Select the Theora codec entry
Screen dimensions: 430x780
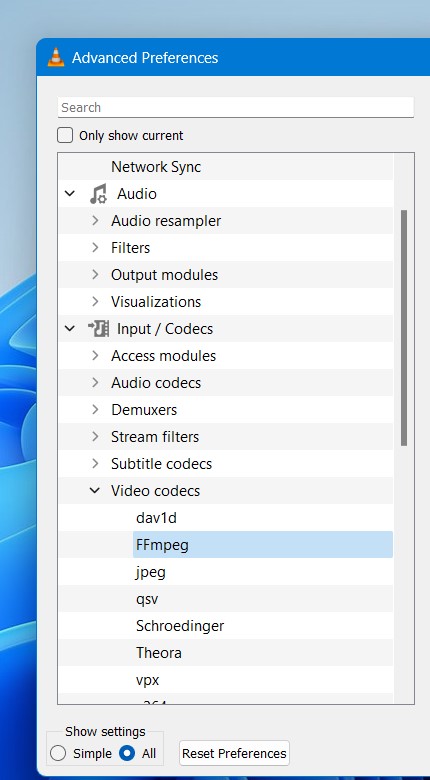(158, 653)
